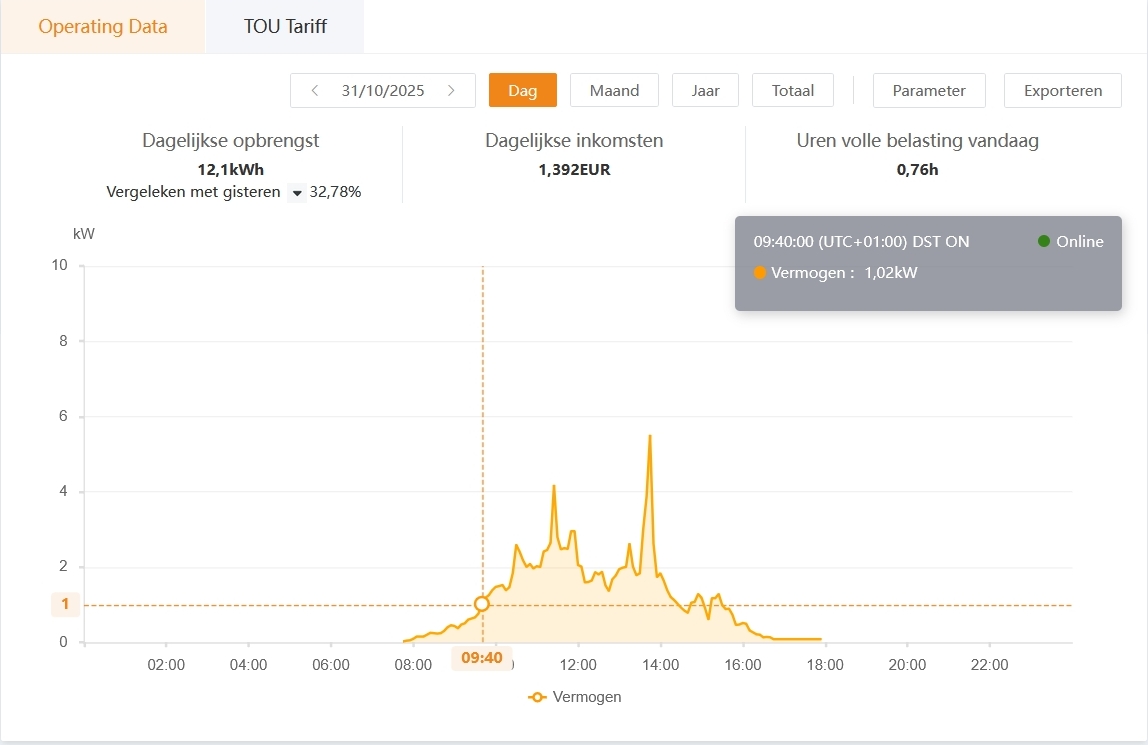Viewport: 1148px width, 745px height.
Task: Click the orange Vermogen dot in tooltip
Action: (x=760, y=273)
